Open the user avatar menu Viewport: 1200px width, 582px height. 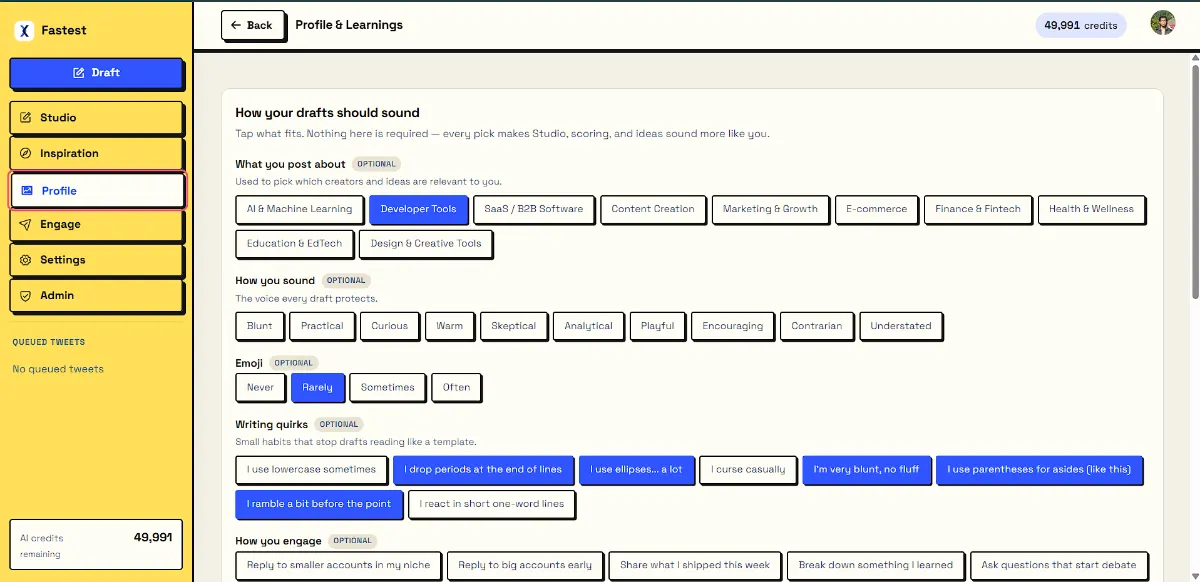point(1163,24)
